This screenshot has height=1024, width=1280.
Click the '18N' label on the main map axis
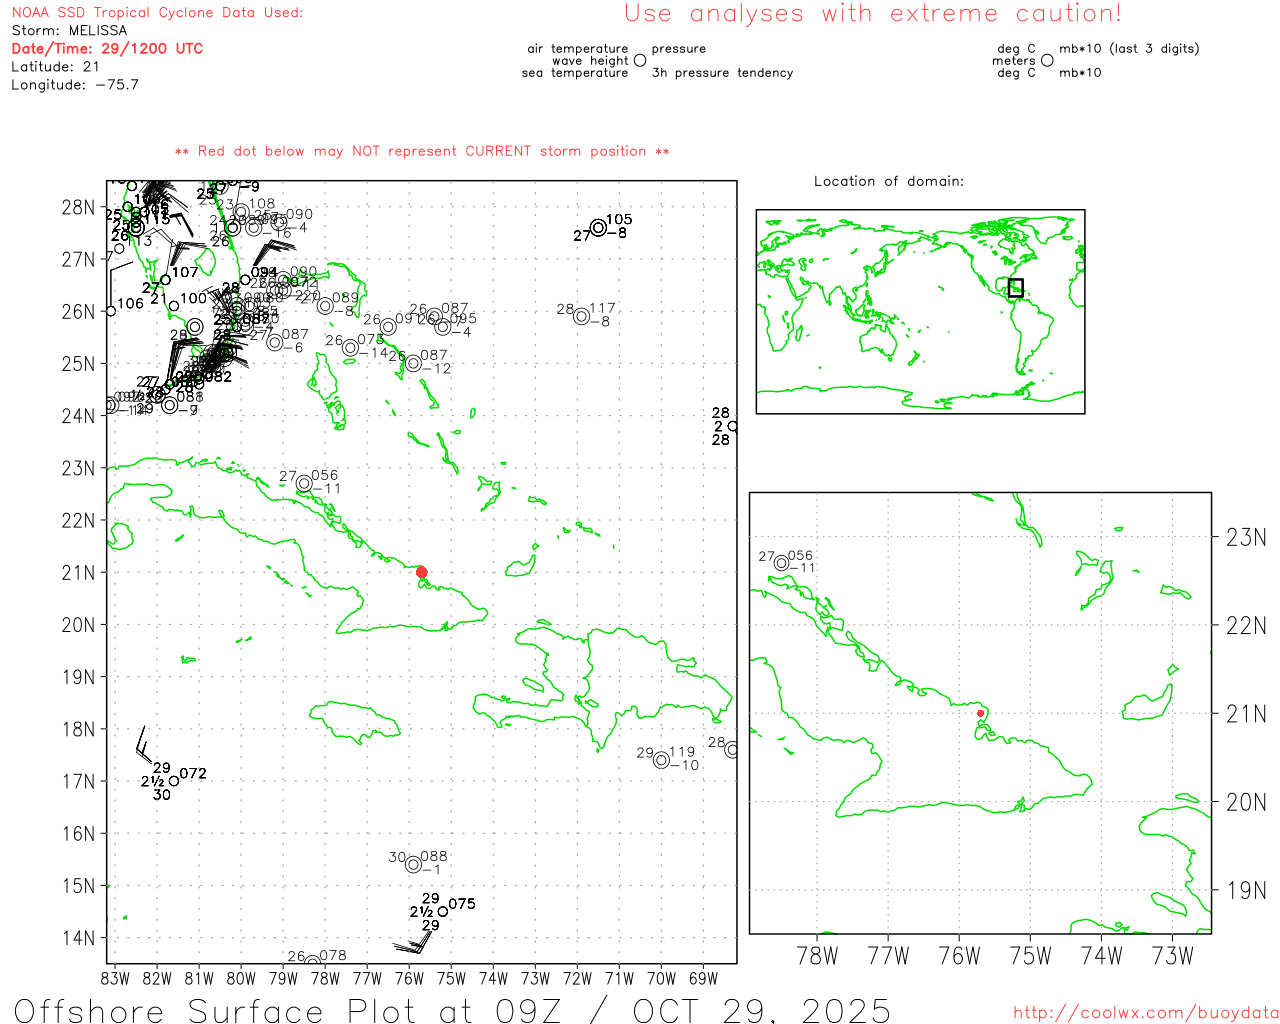coord(78,729)
